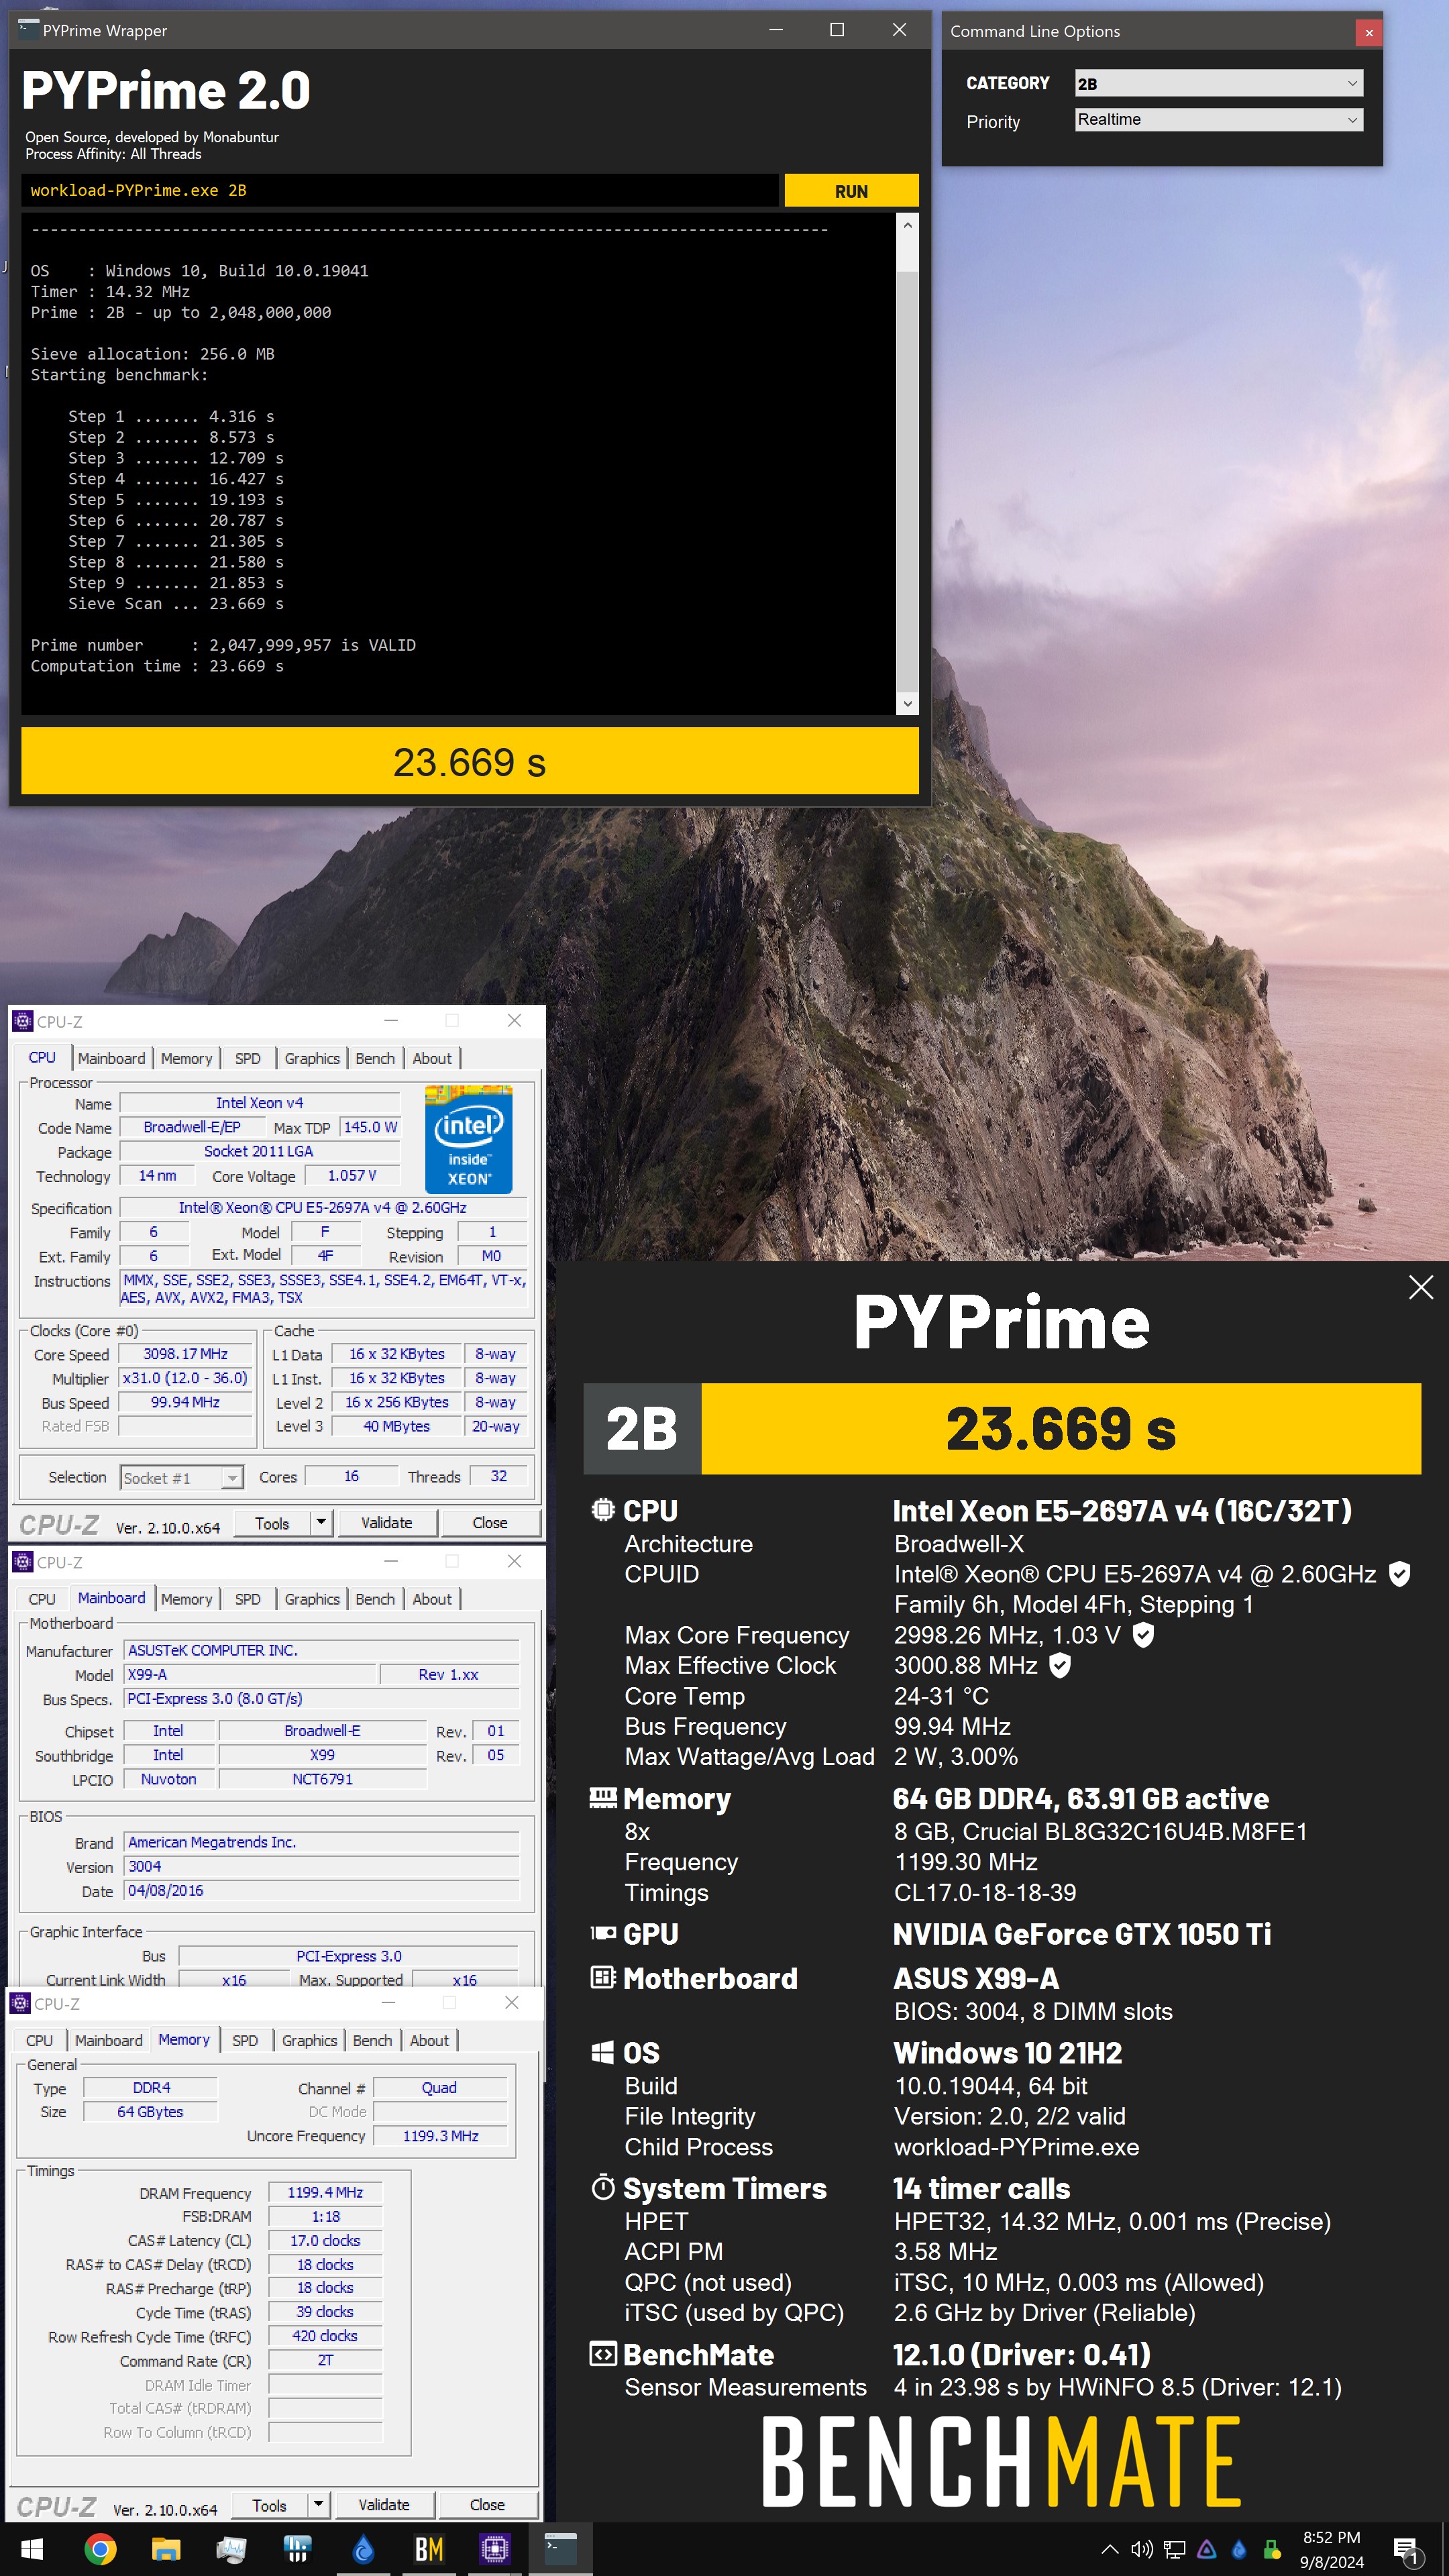Open the blue water-drop taskbar application
The height and width of the screenshot is (2576, 1449).
363,2549
